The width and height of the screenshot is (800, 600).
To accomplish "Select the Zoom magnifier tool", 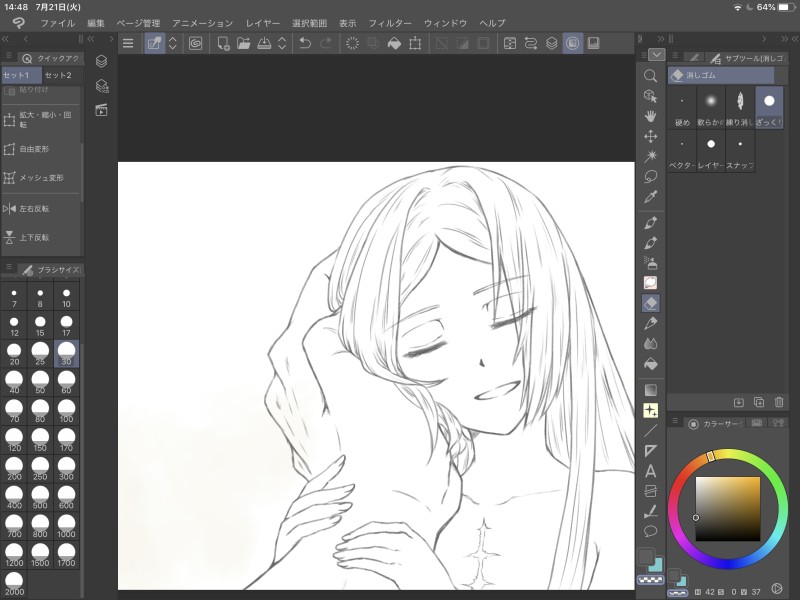I will point(650,76).
